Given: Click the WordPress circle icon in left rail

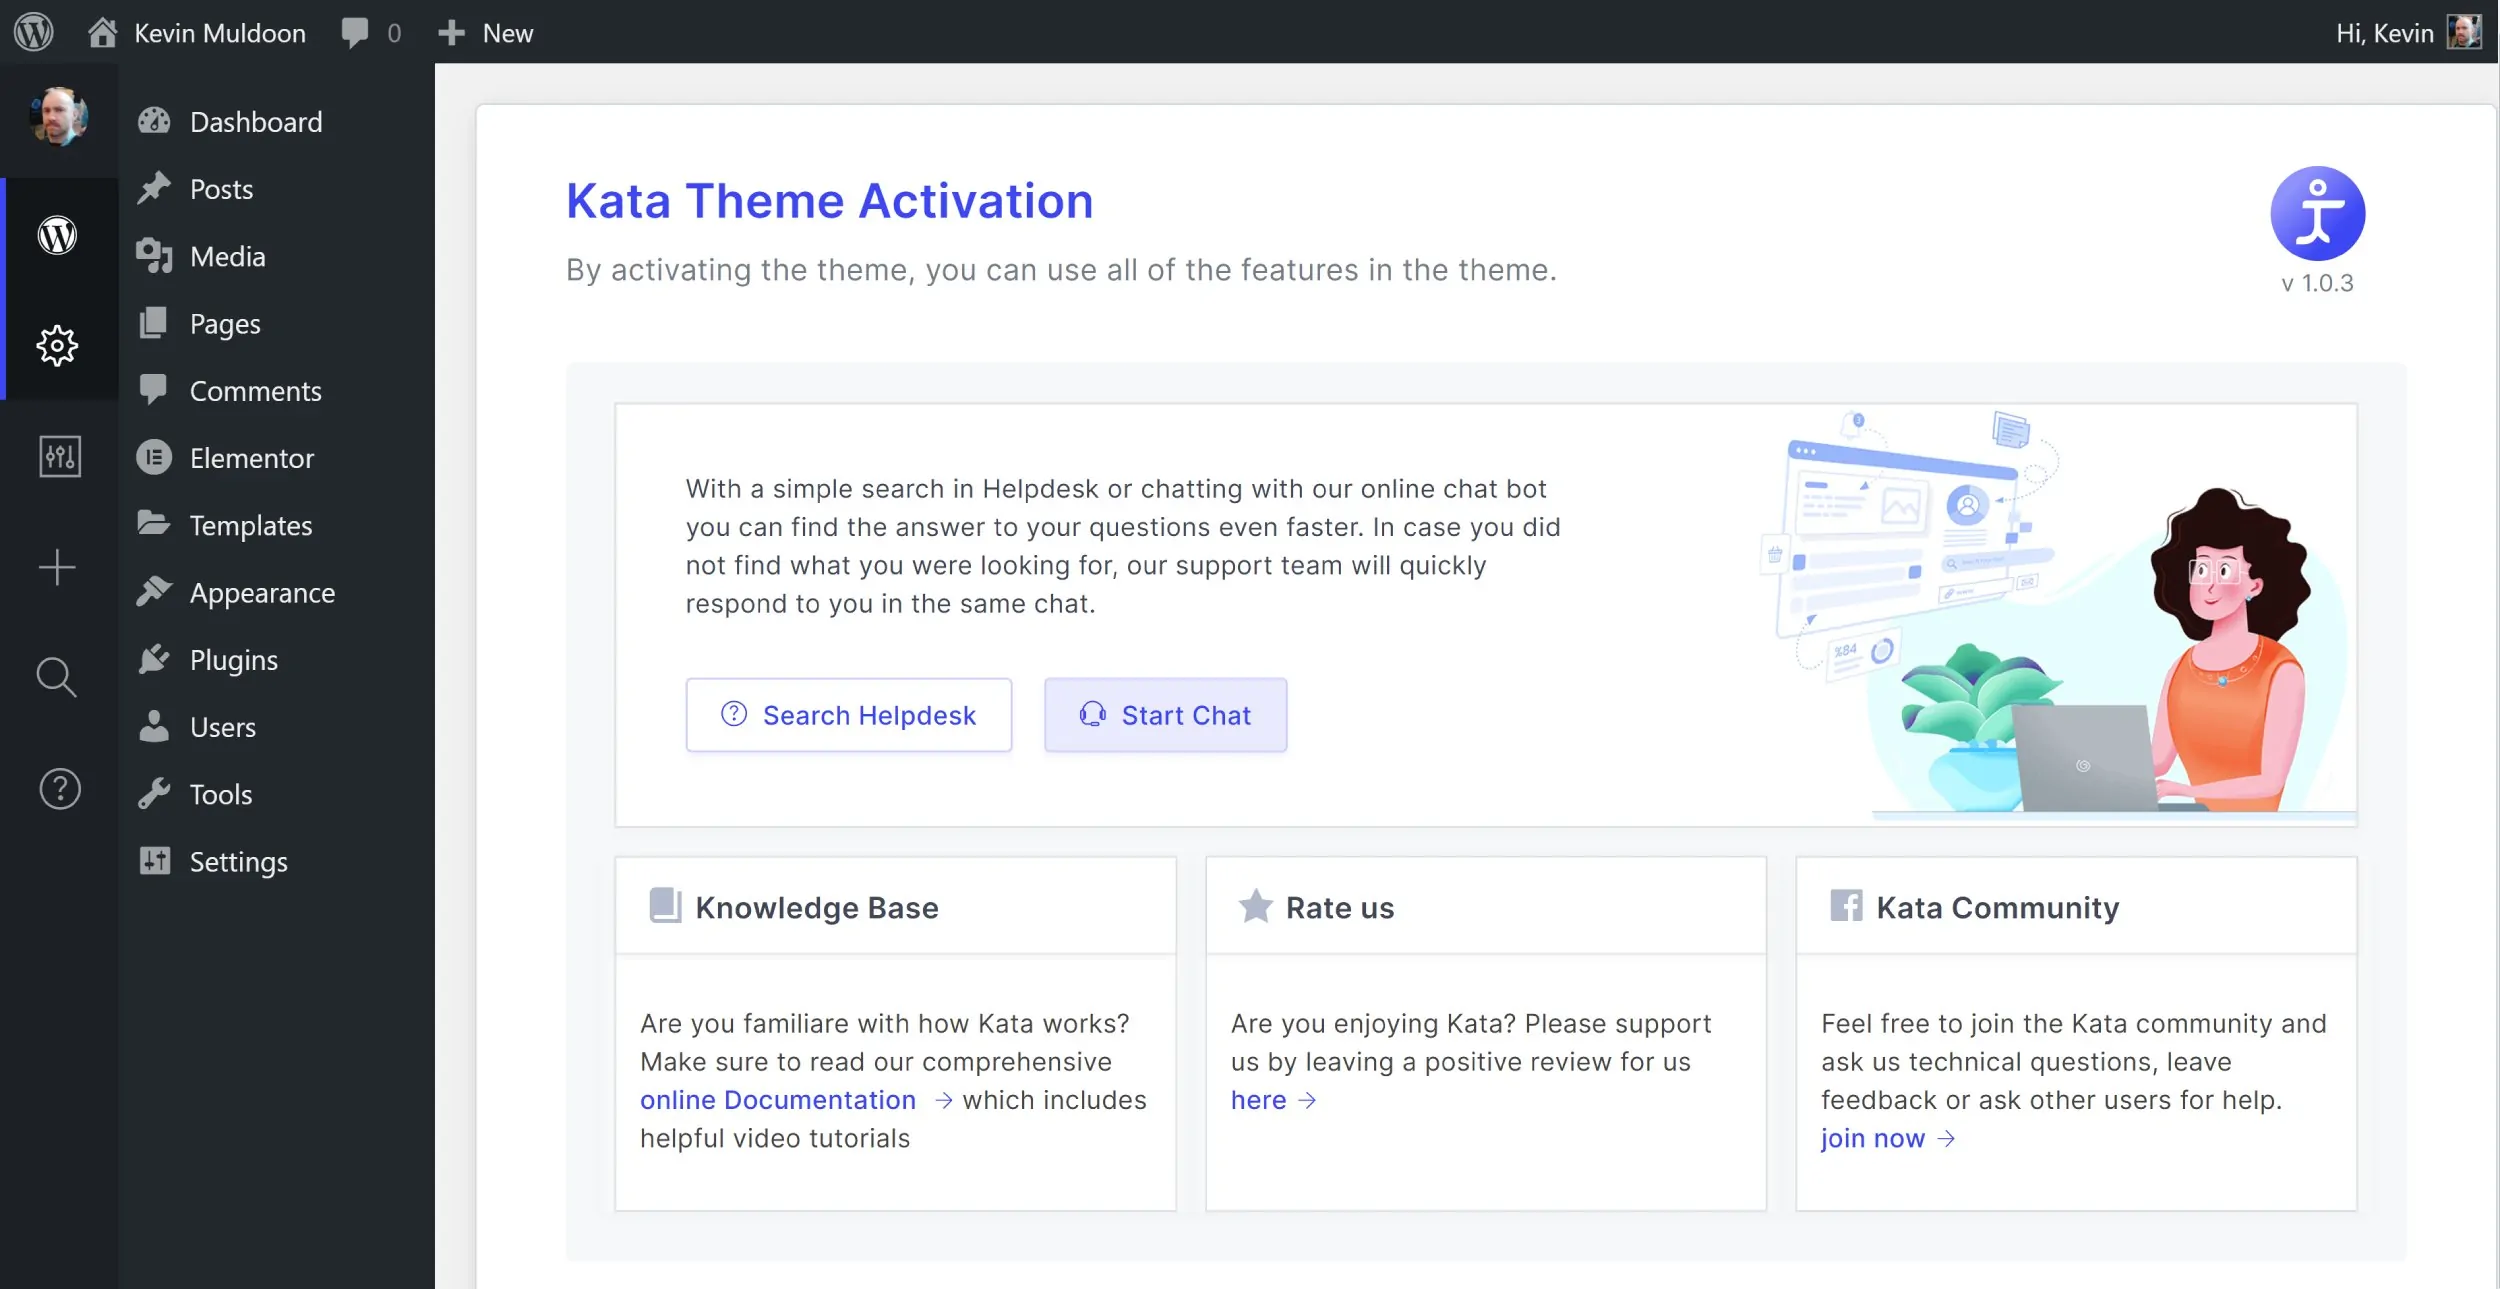Looking at the screenshot, I should click(57, 235).
